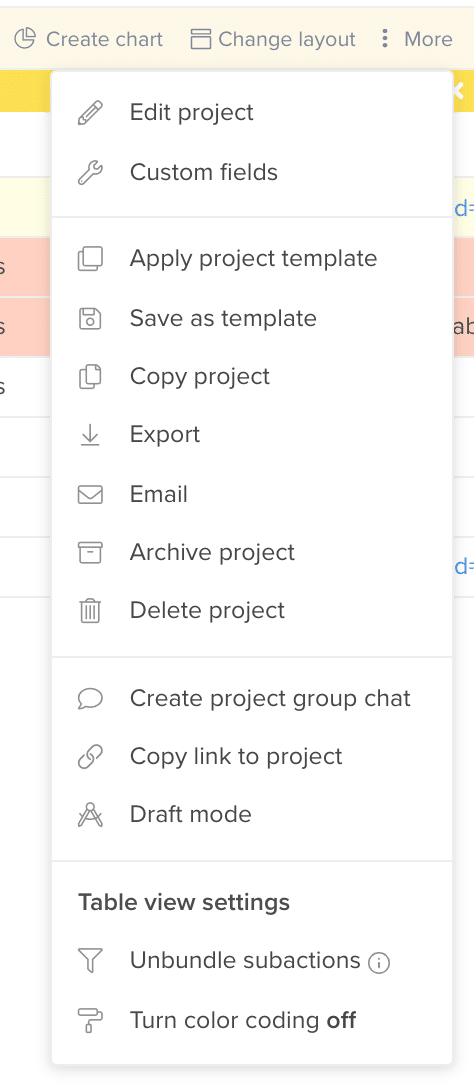Image resolution: width=474 pixels, height=1092 pixels.
Task: Click the envelope Email icon
Action: [x=90, y=494]
